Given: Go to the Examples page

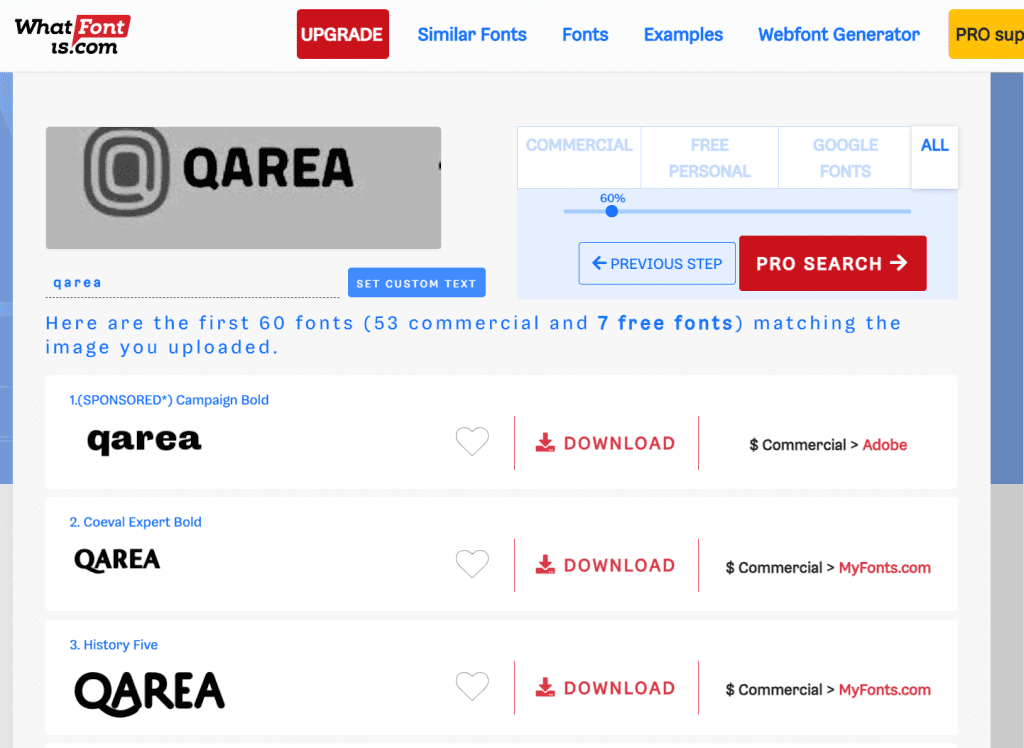Looking at the screenshot, I should tap(683, 35).
